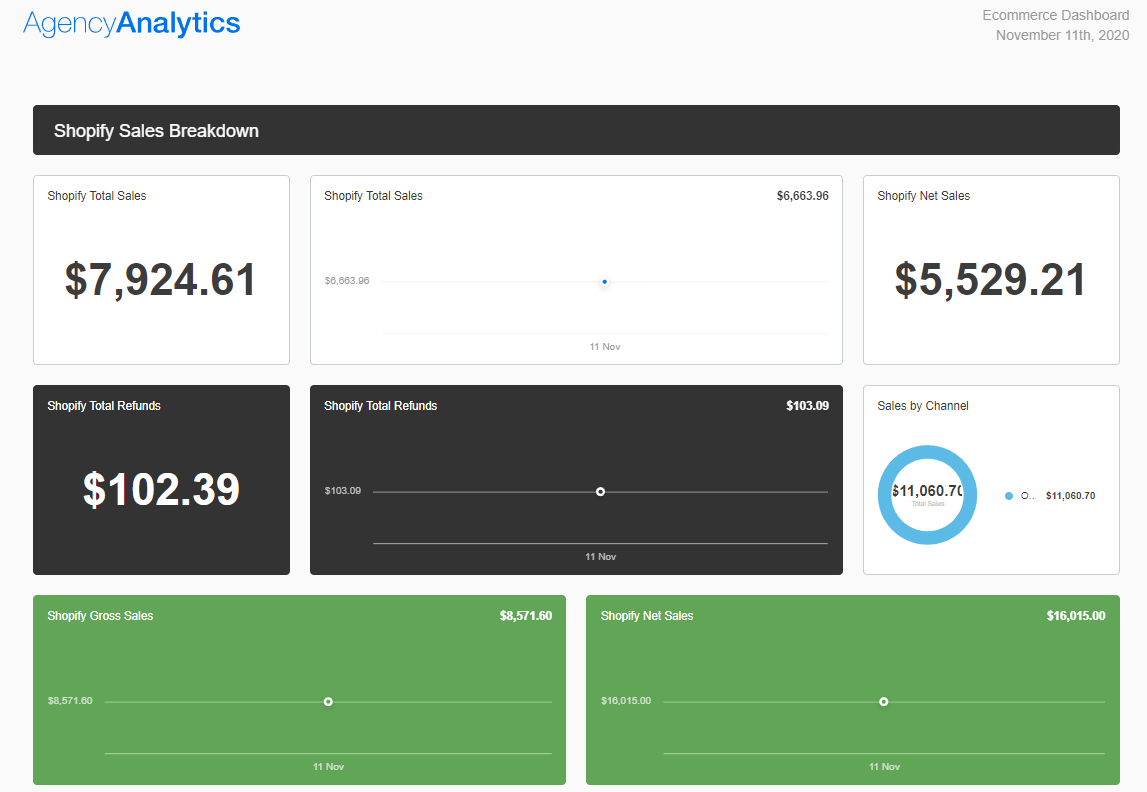1147x792 pixels.
Task: Select the data point in green Net Sales chart
Action: (x=884, y=702)
